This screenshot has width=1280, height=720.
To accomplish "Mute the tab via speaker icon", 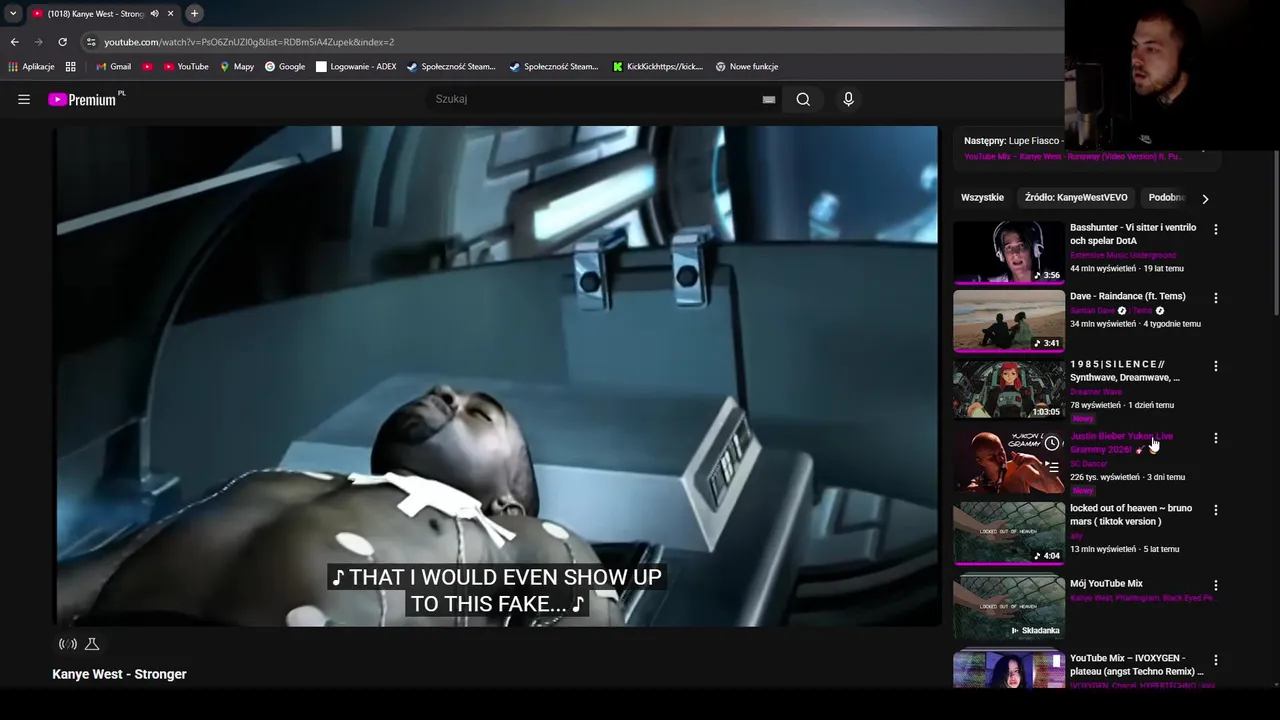I will coord(154,14).
